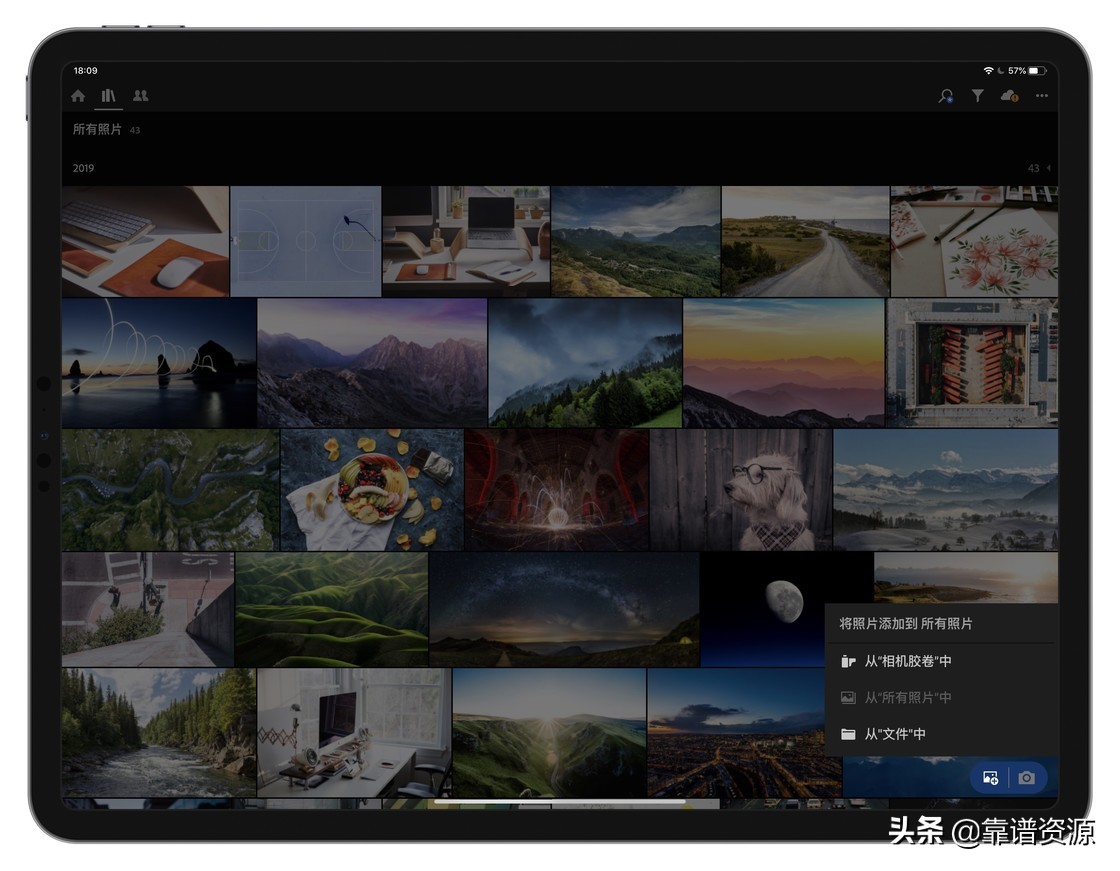Viewport: 1120px width, 871px height.
Task: Open the forest river rapids photo
Action: coord(159,732)
